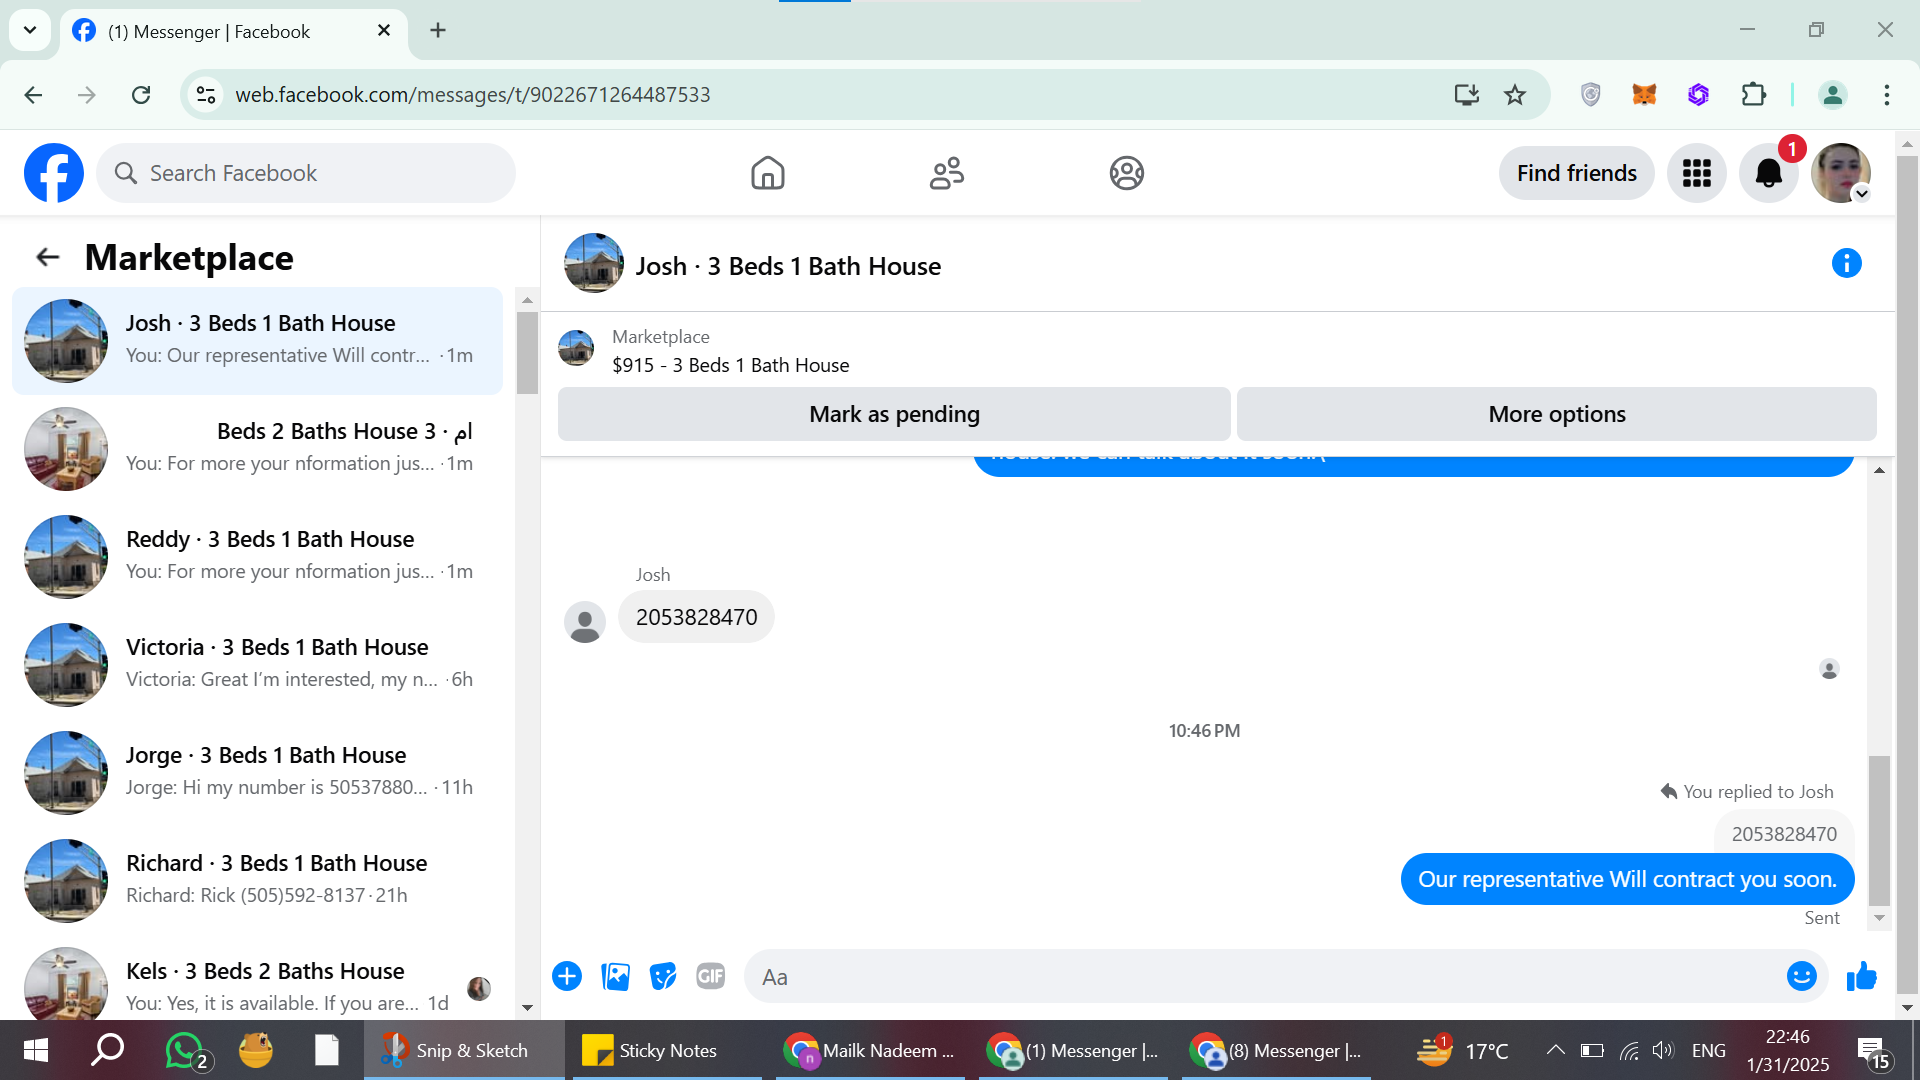Open the emoji picker in message box

coord(1801,976)
